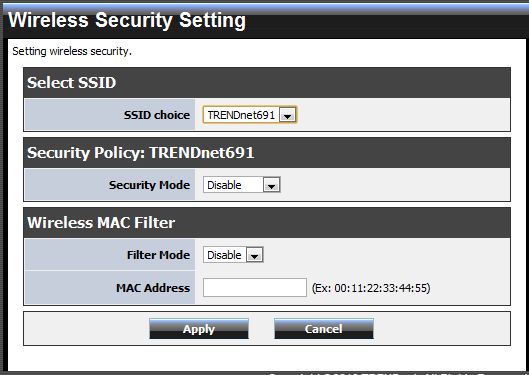
Task: Click the Filter Mode label
Action: coord(159,255)
